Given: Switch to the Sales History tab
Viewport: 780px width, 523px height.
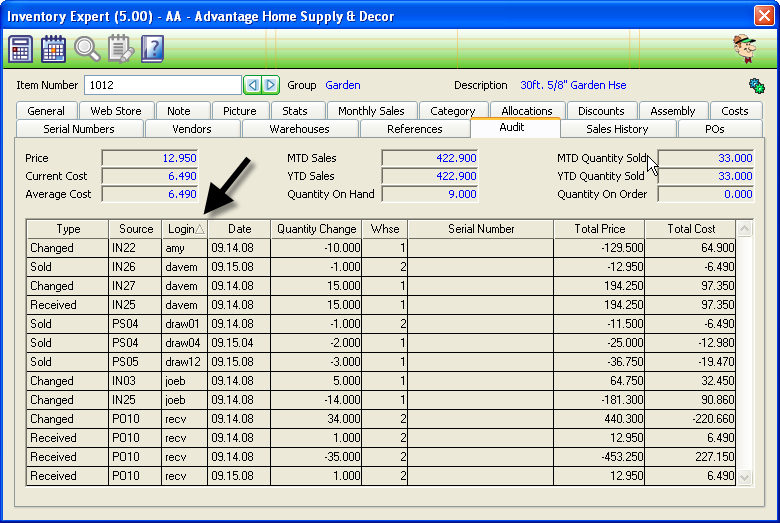Looking at the screenshot, I should [617, 129].
